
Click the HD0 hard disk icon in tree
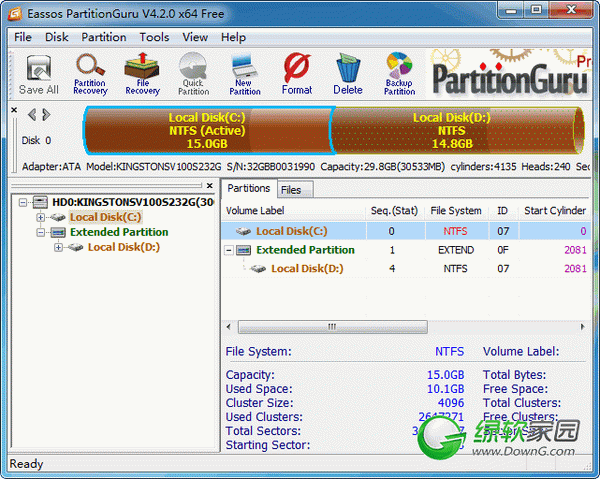(40, 202)
